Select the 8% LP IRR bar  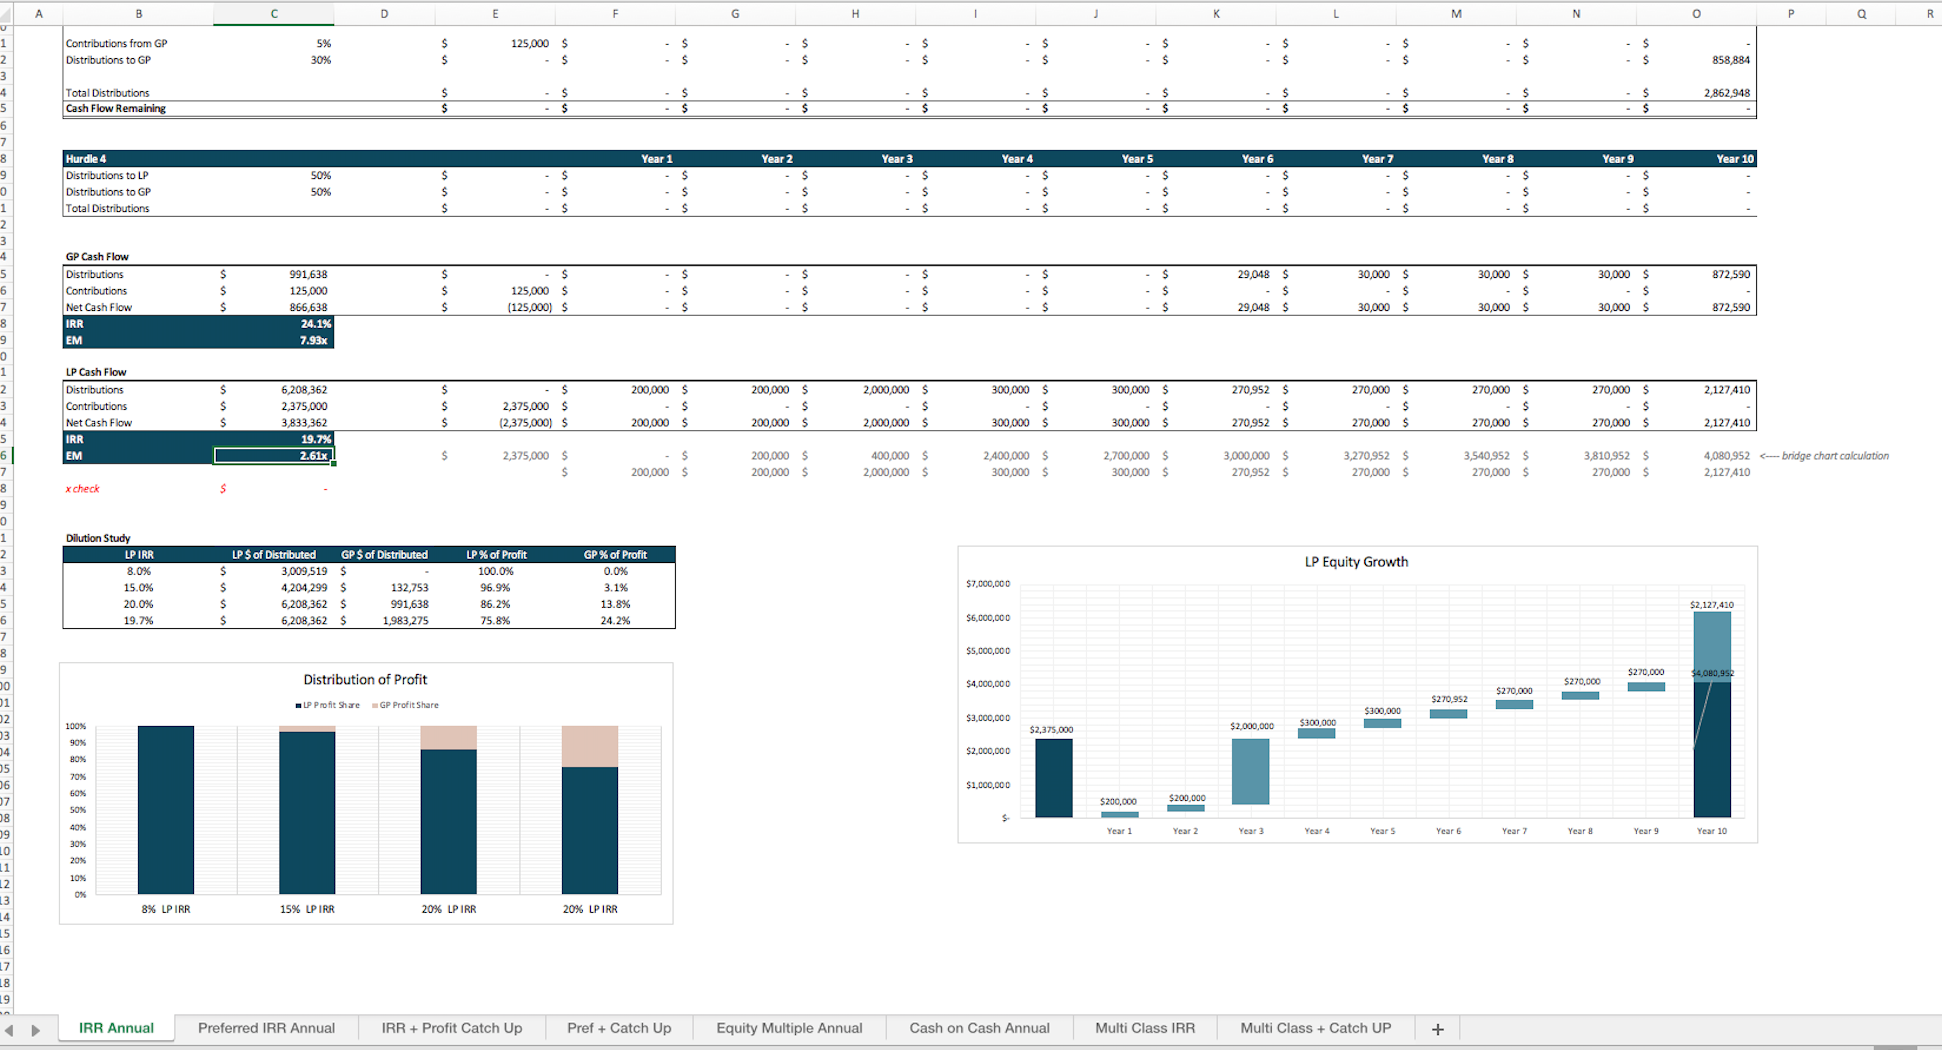tap(166, 810)
